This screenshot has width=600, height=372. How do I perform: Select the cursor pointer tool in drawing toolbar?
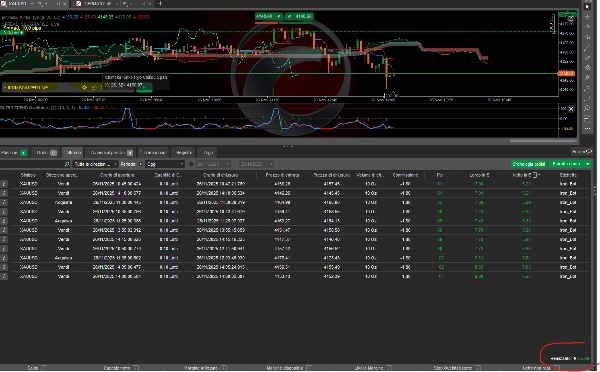pos(588,7)
